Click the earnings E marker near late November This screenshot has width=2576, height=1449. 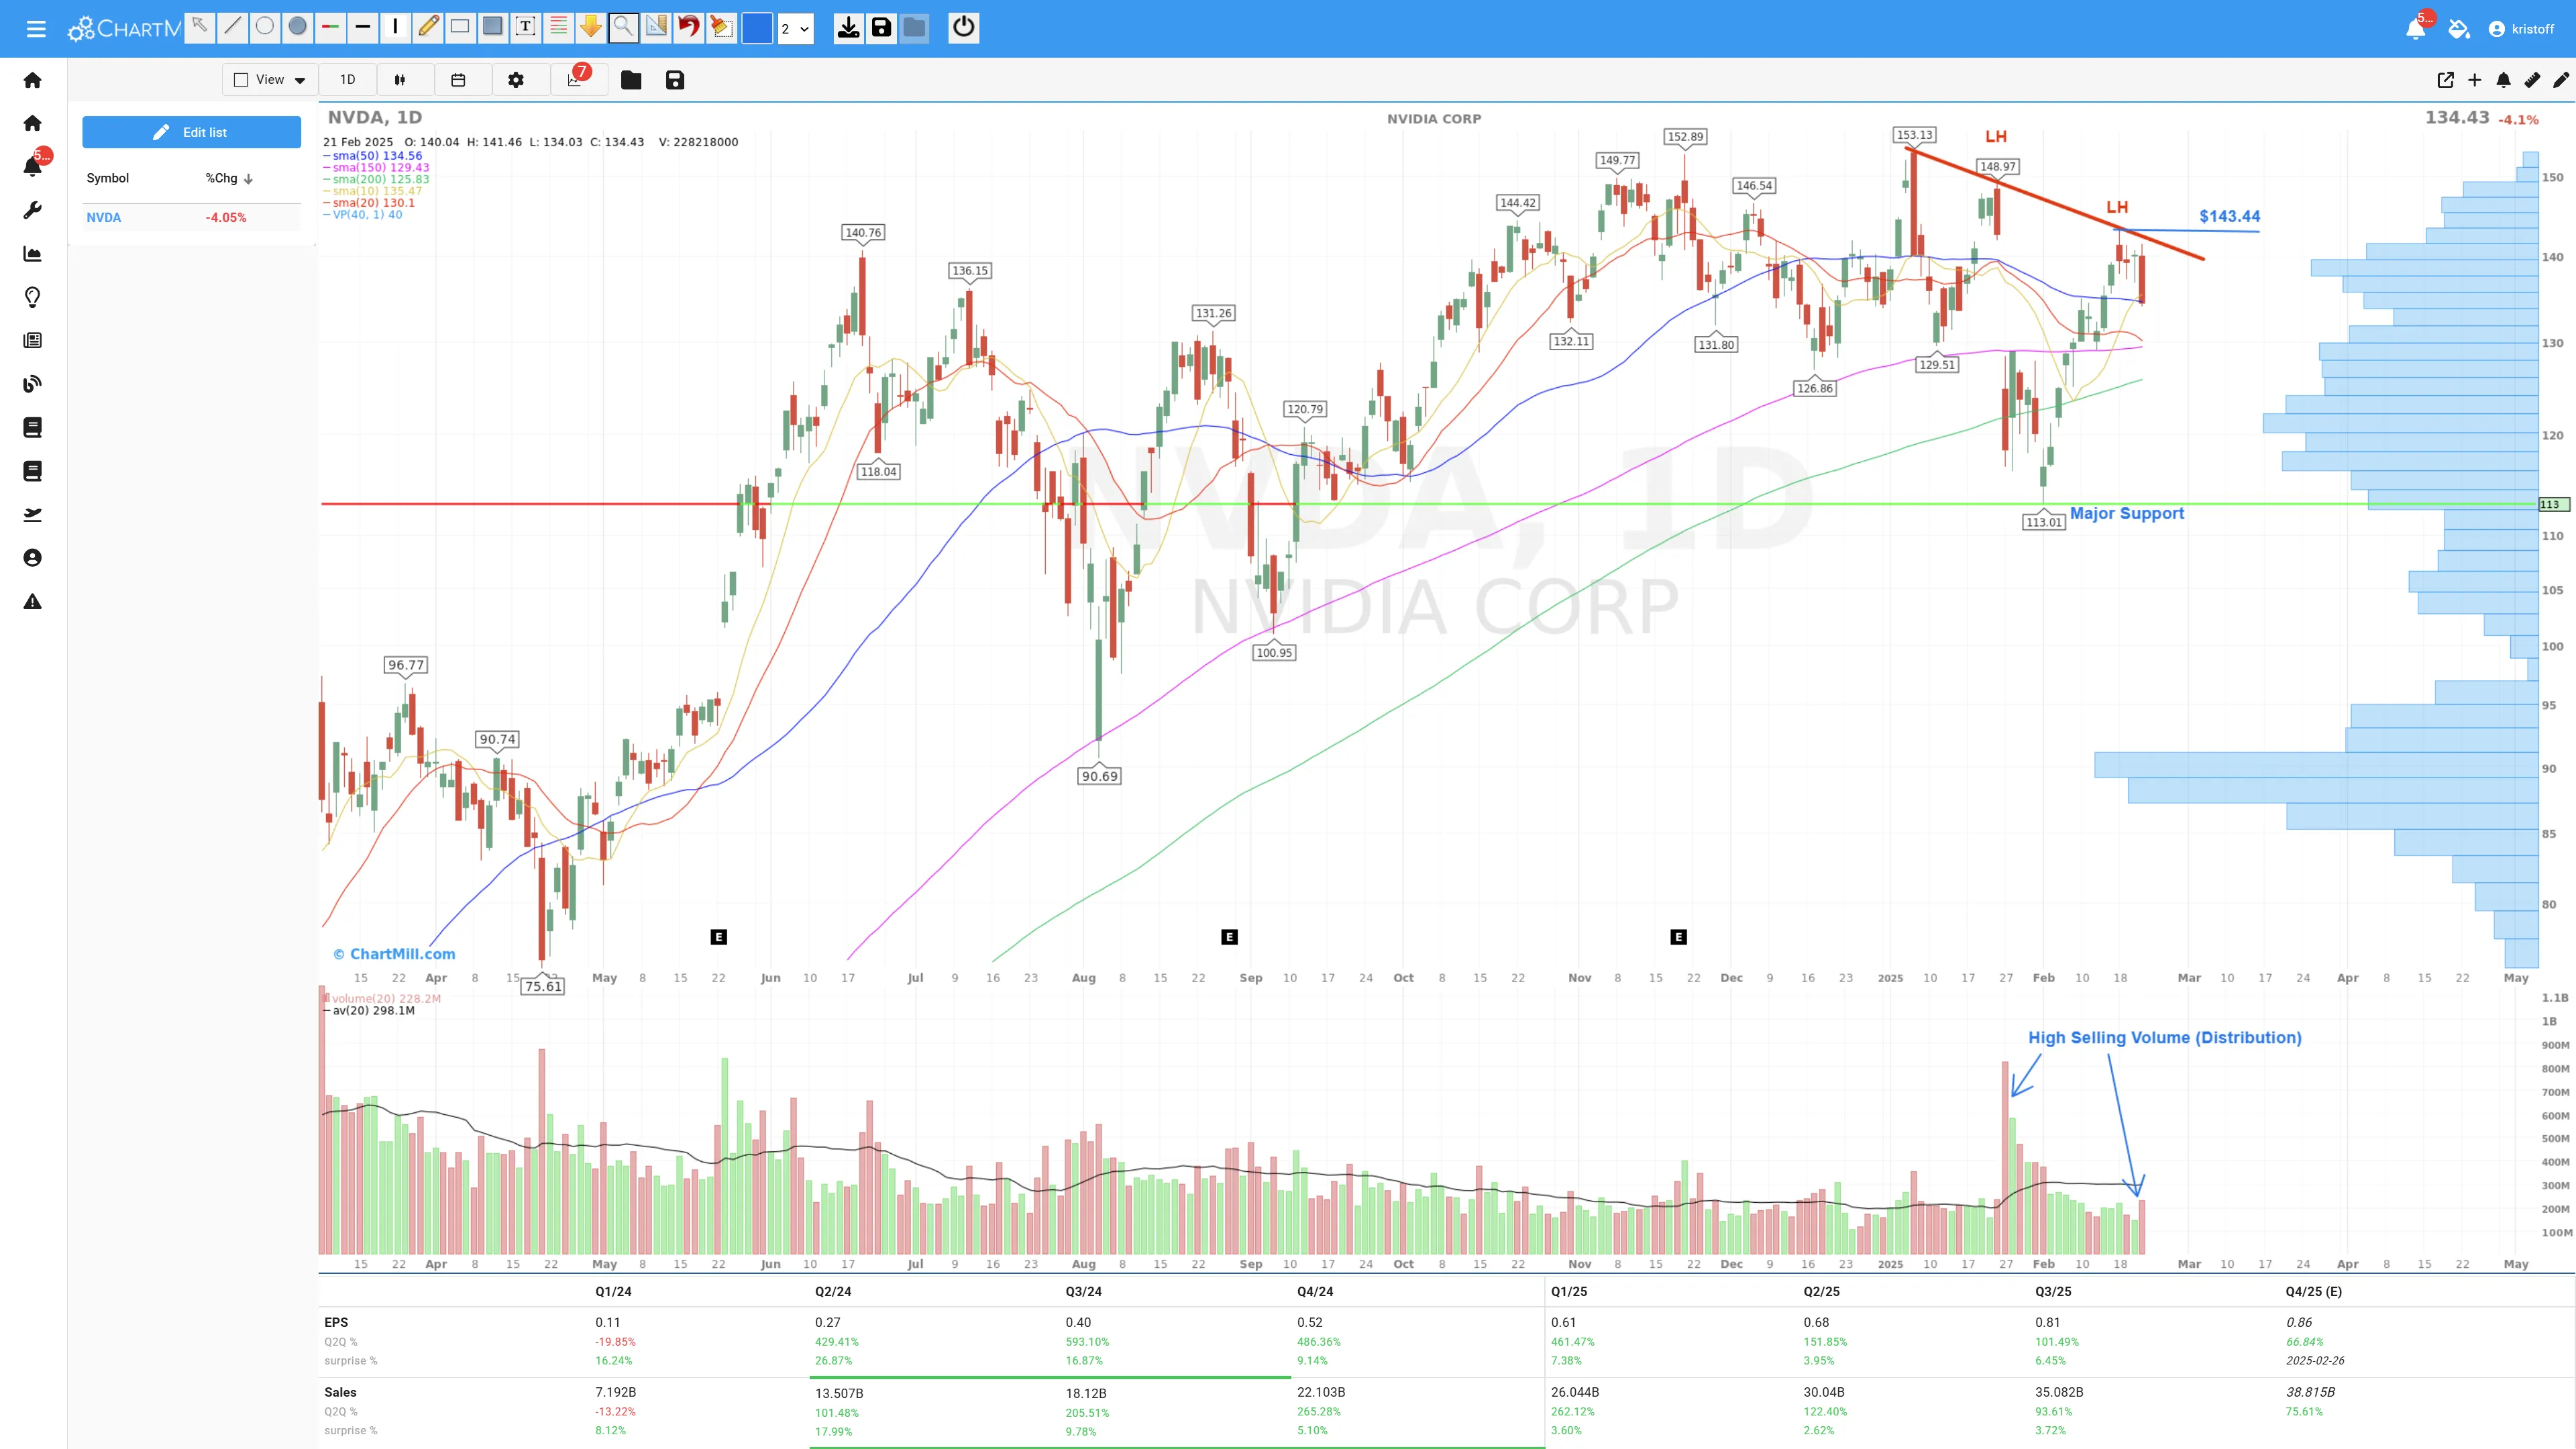1679,937
